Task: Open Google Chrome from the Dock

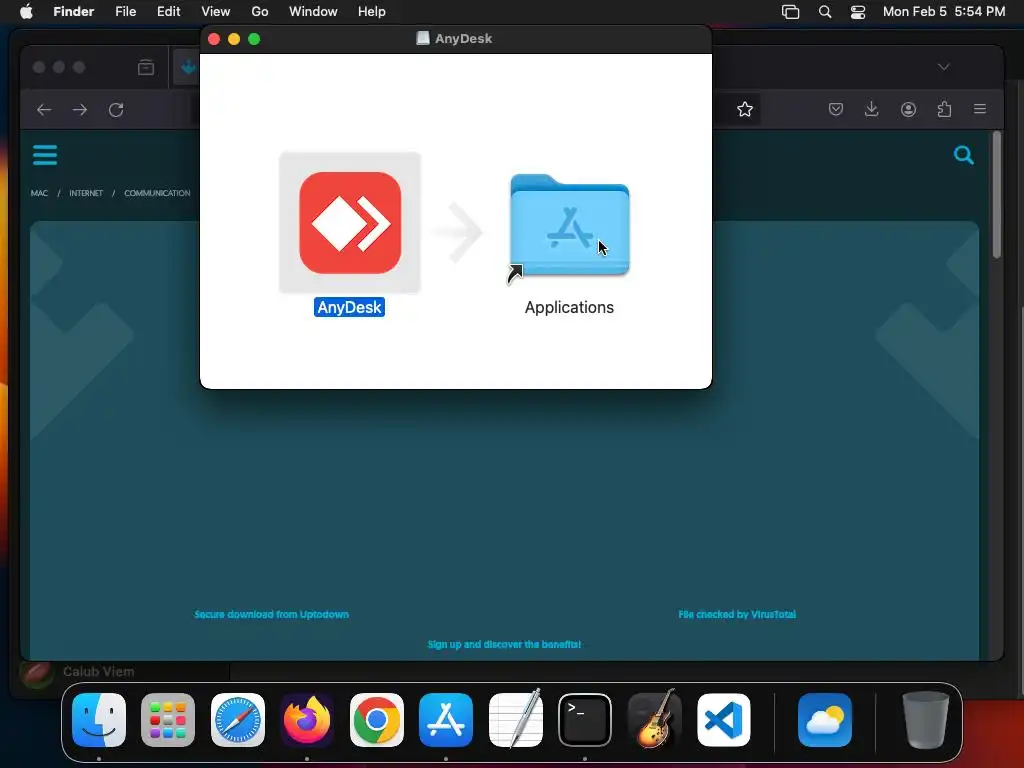Action: (x=377, y=720)
